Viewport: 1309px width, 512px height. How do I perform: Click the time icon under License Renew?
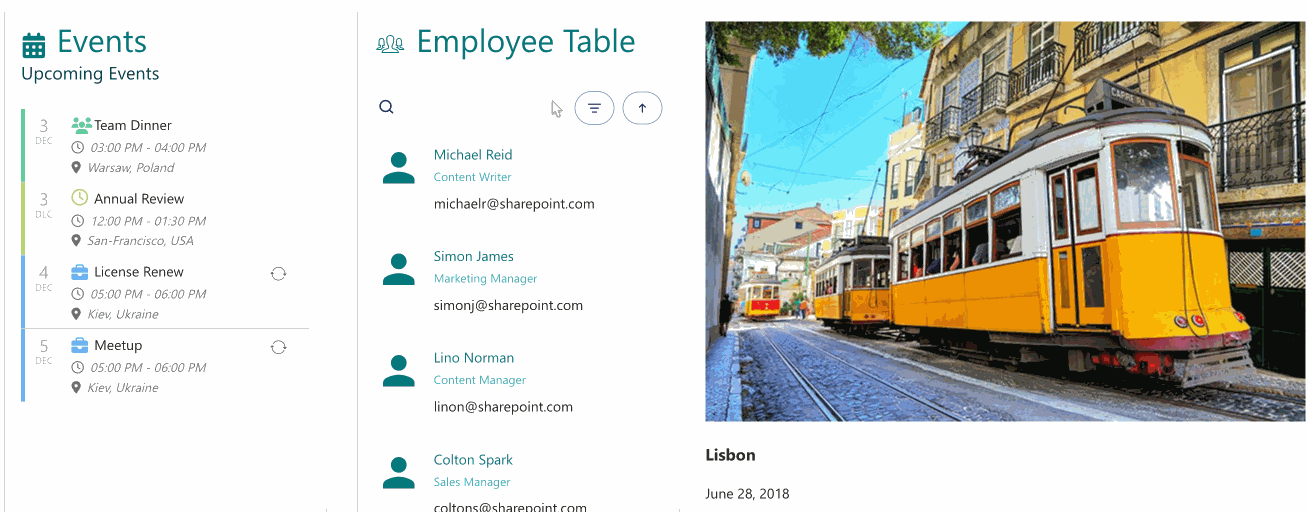(77, 294)
